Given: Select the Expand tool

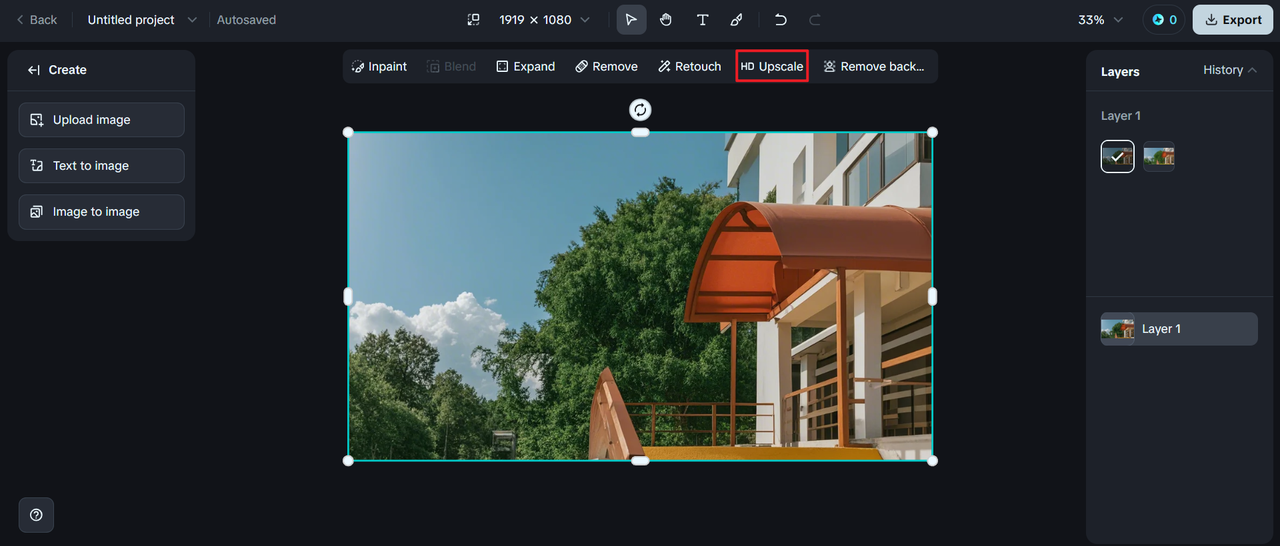Looking at the screenshot, I should click(x=525, y=67).
